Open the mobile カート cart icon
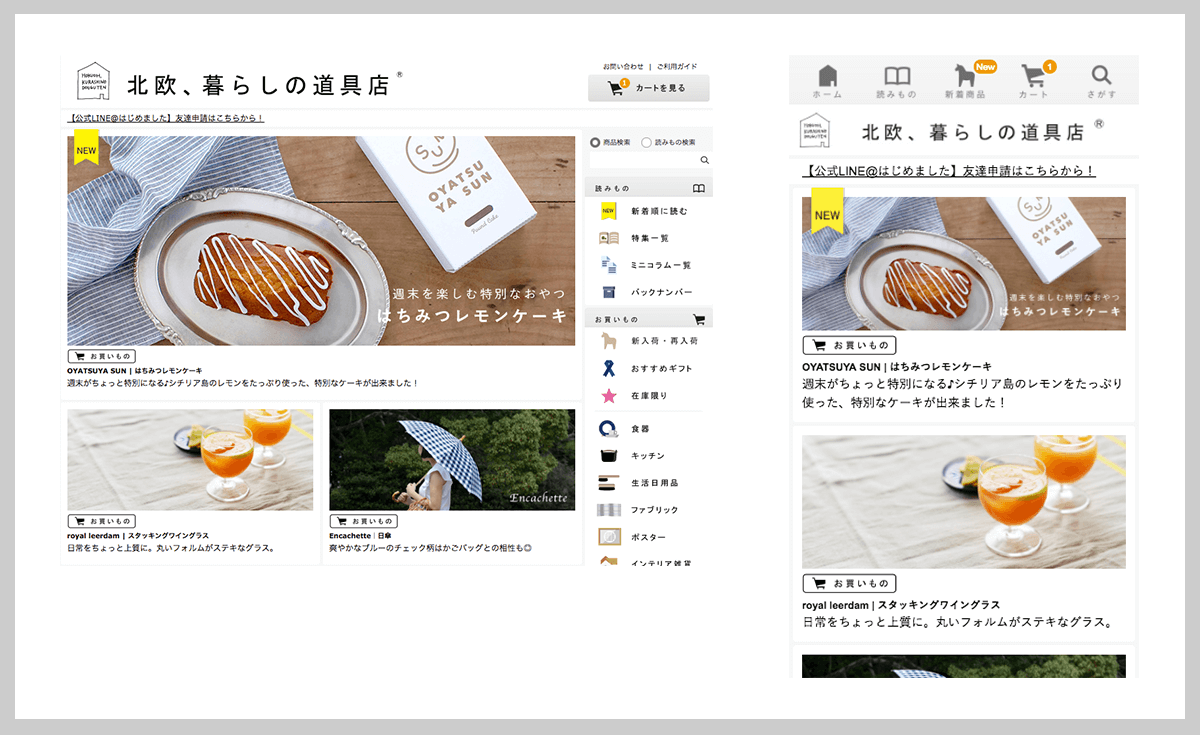Screen dimensions: 1200x735 pyautogui.click(x=1033, y=76)
